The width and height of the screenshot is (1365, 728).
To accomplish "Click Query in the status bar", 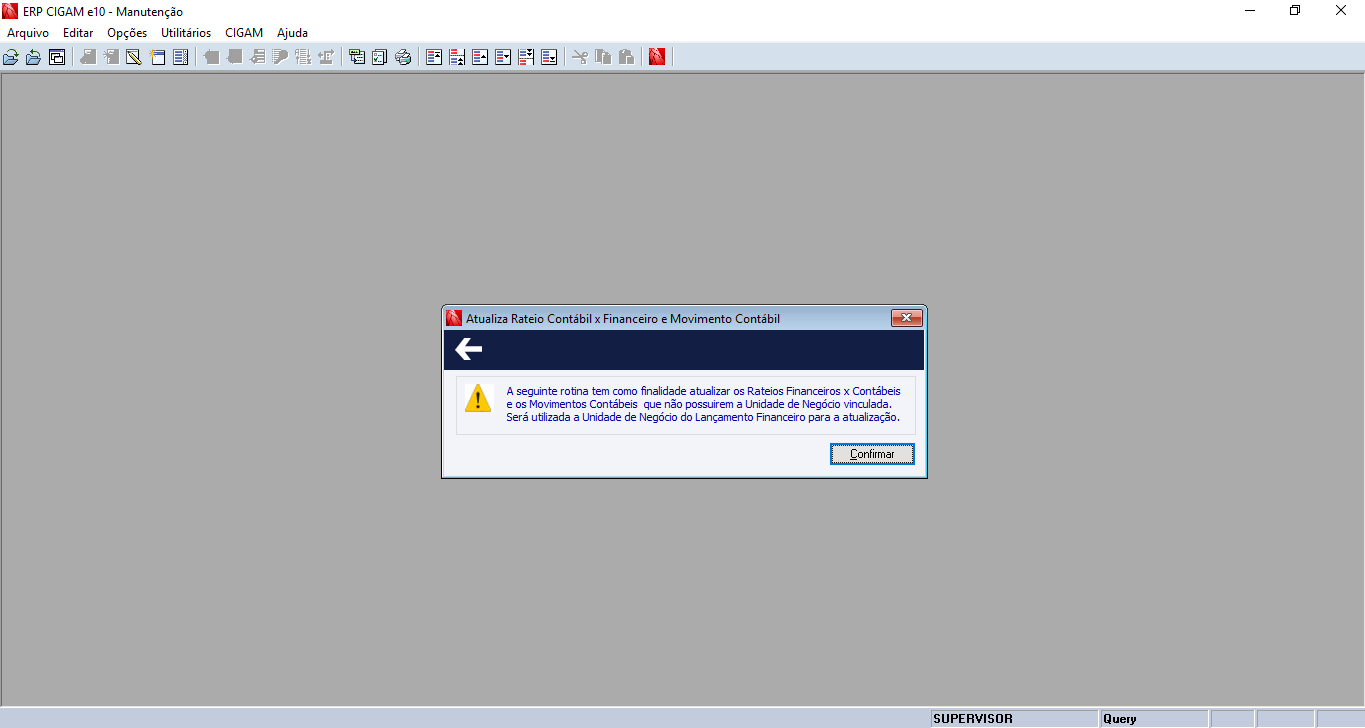I will click(1120, 719).
